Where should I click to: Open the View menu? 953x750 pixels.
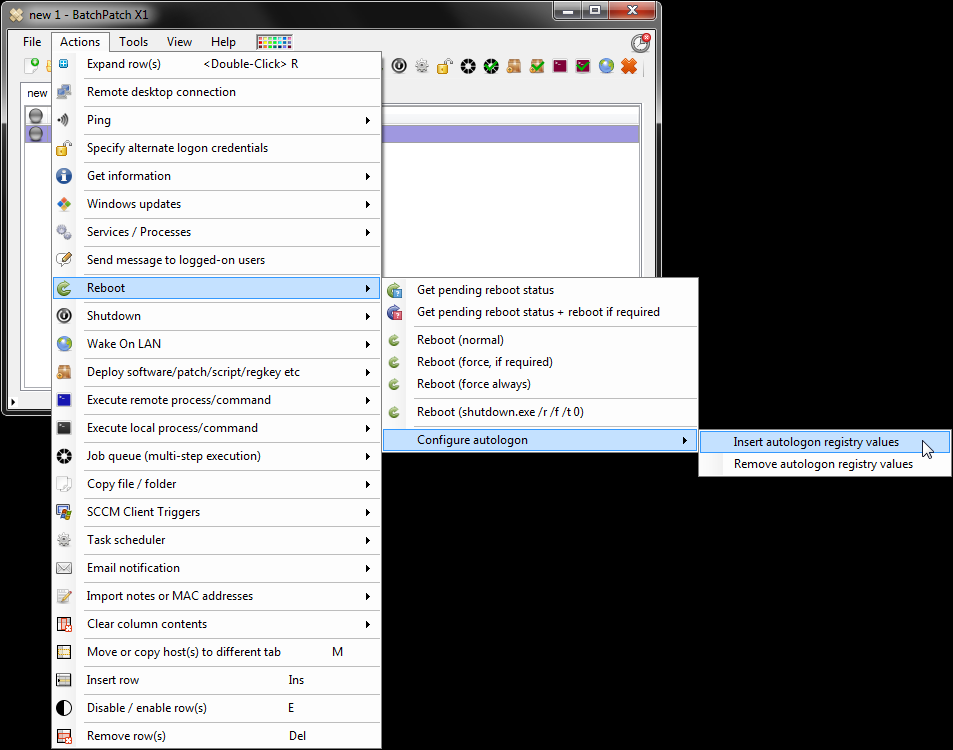(179, 41)
